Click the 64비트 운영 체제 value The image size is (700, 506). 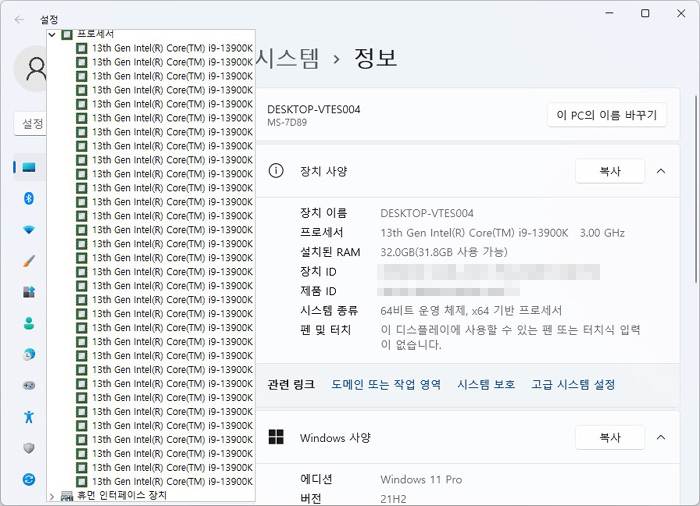pyautogui.click(x=471, y=310)
